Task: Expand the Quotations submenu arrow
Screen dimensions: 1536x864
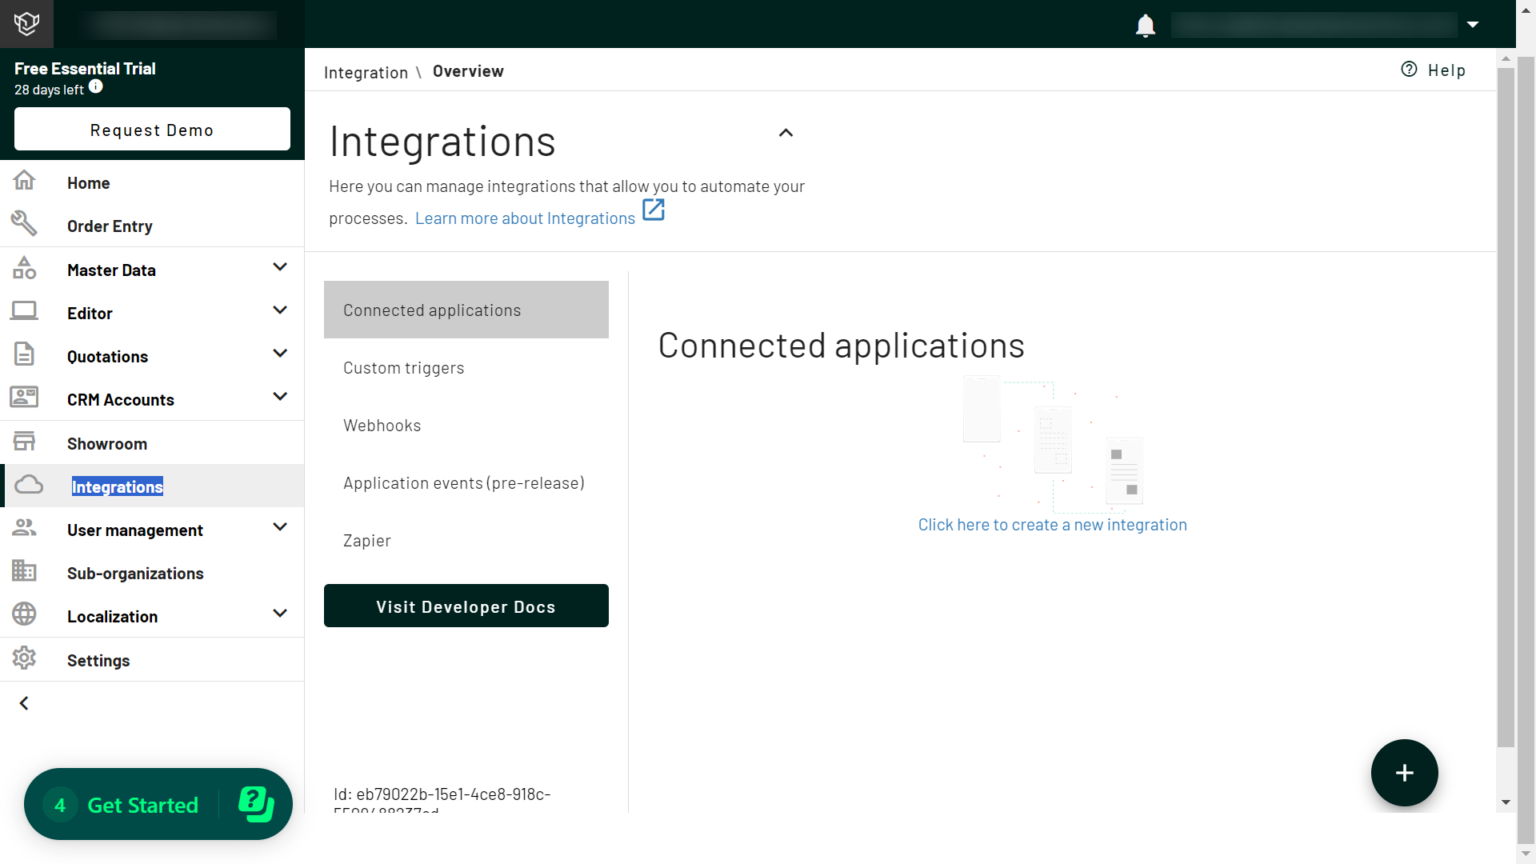Action: [280, 354]
